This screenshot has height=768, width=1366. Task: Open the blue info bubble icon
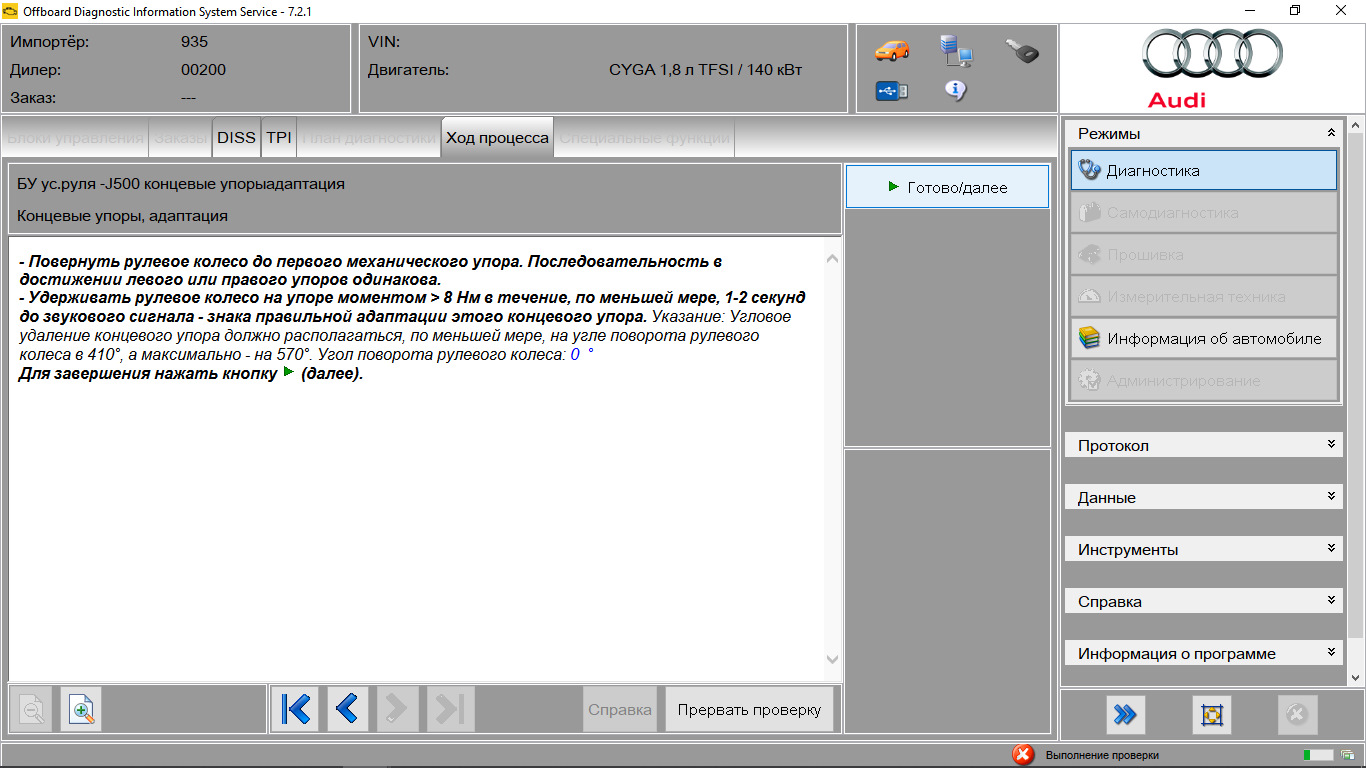click(x=956, y=90)
